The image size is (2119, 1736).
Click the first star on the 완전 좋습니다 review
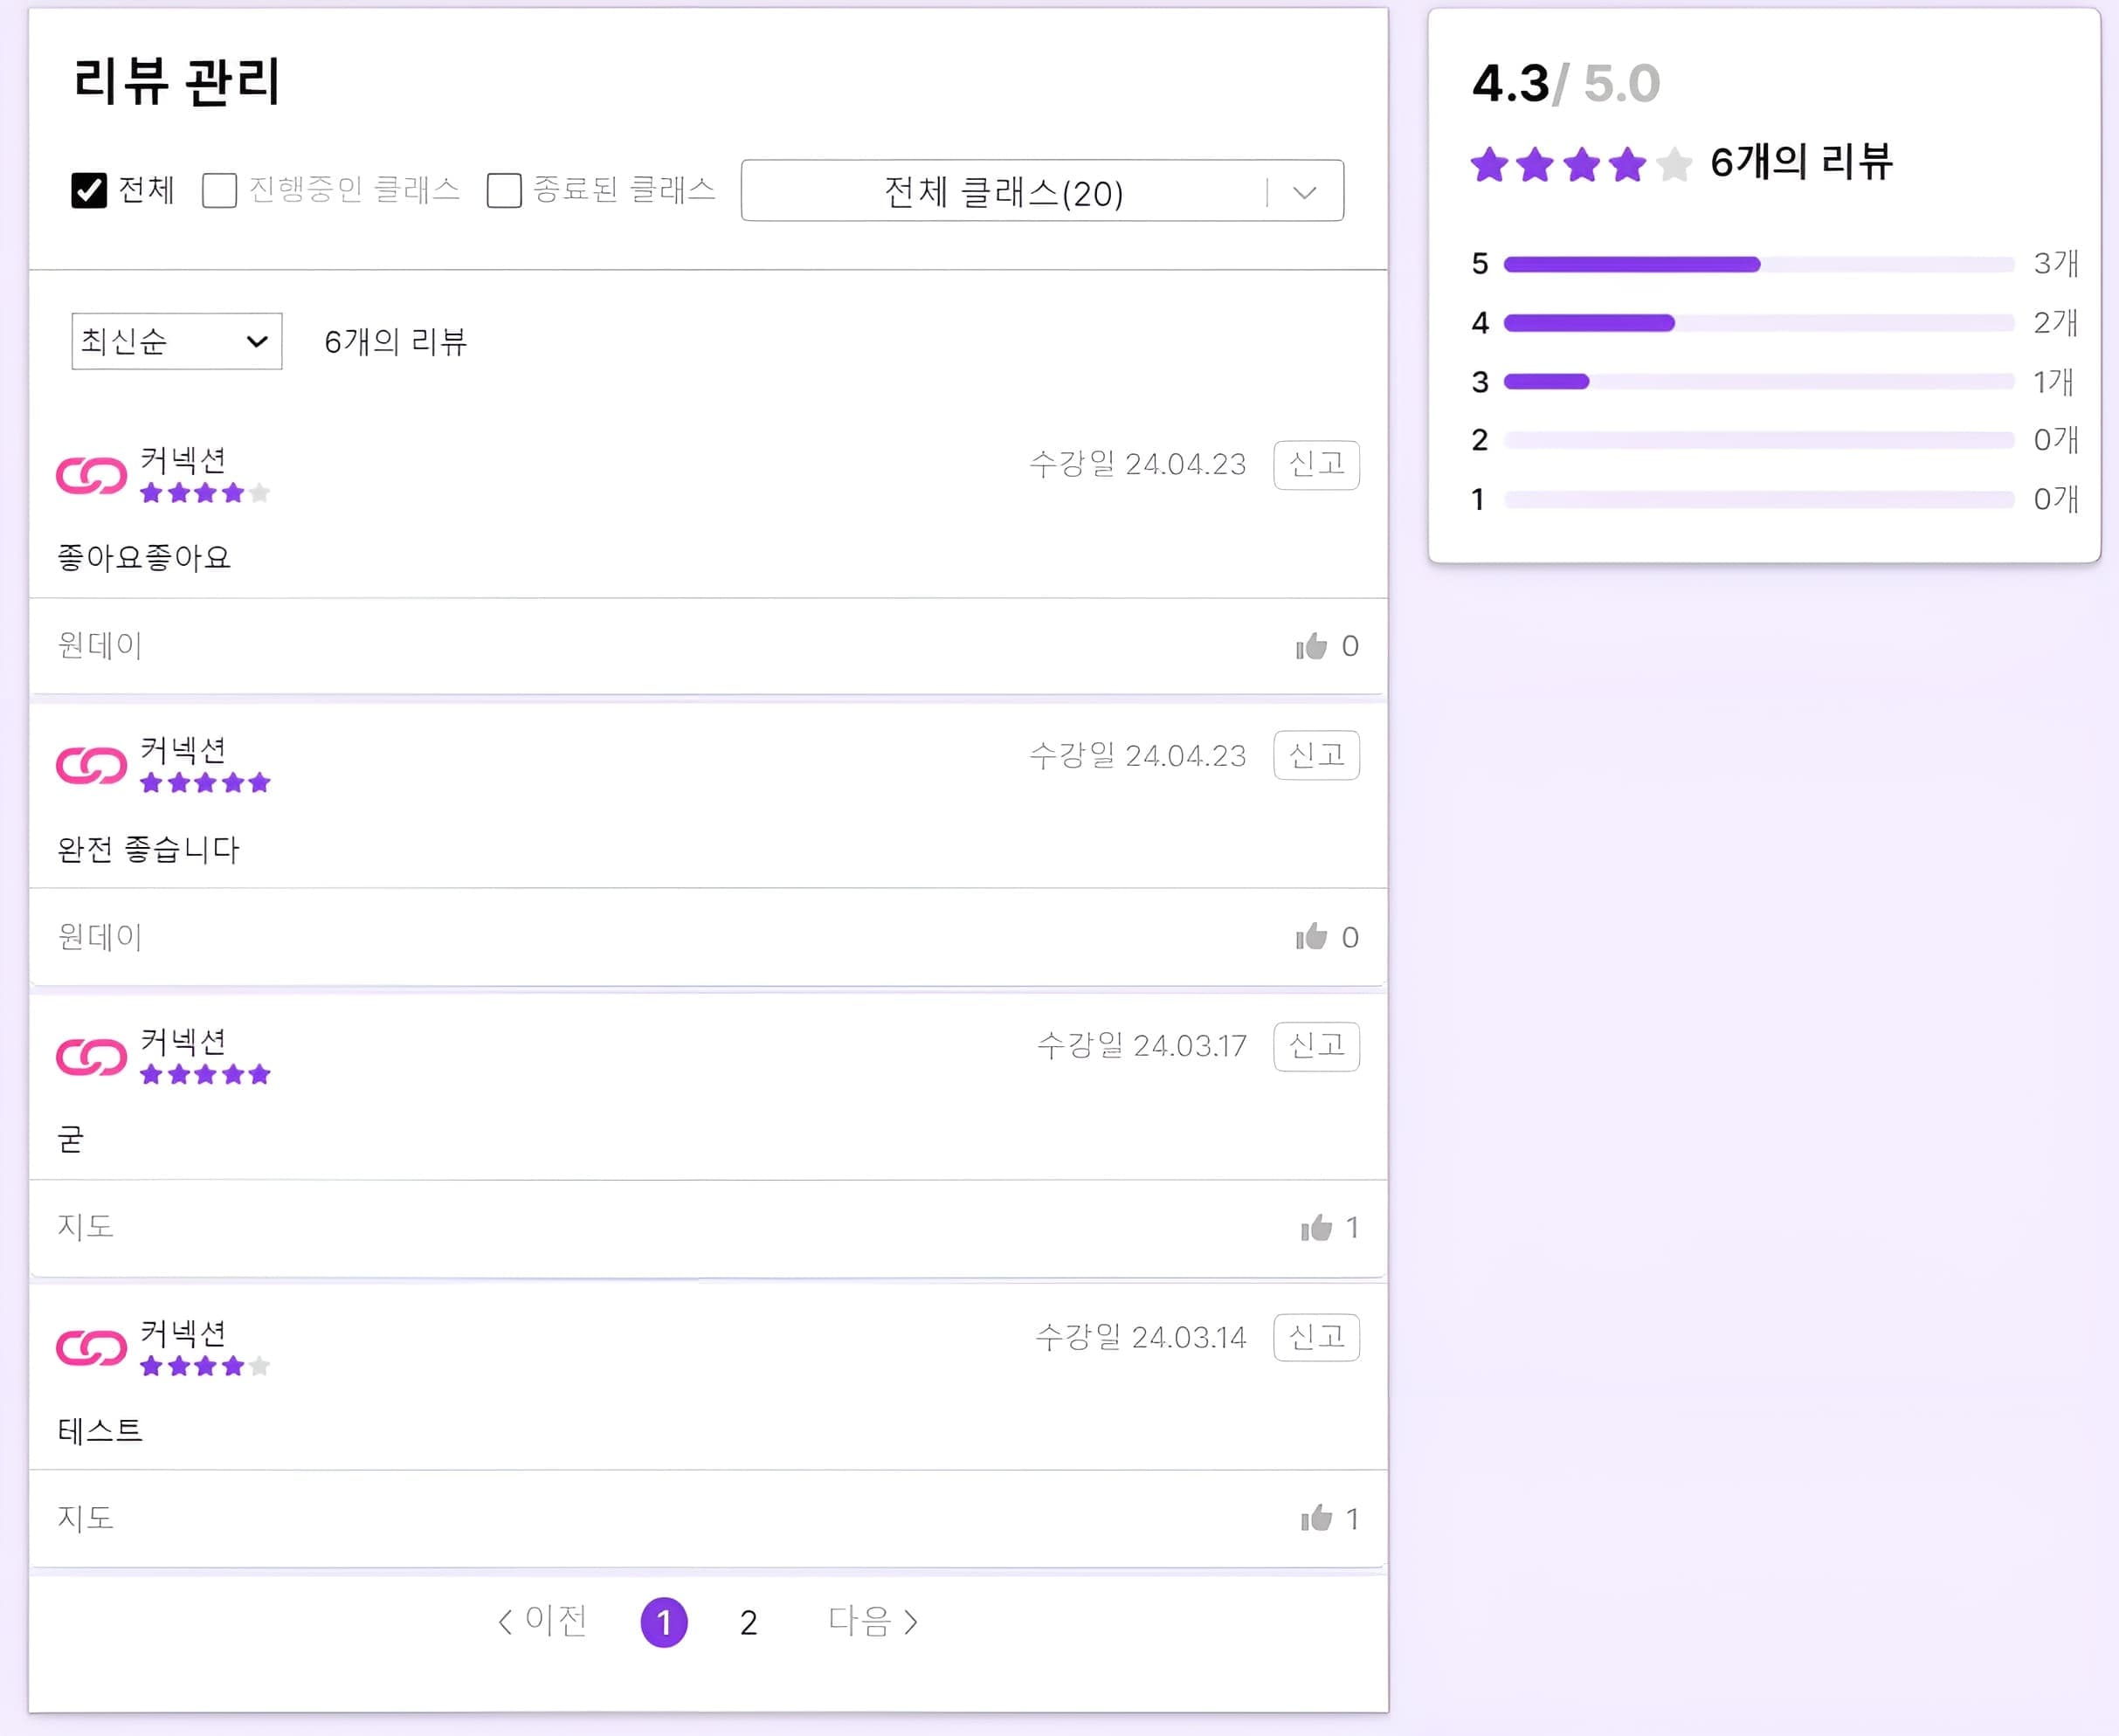pos(150,782)
